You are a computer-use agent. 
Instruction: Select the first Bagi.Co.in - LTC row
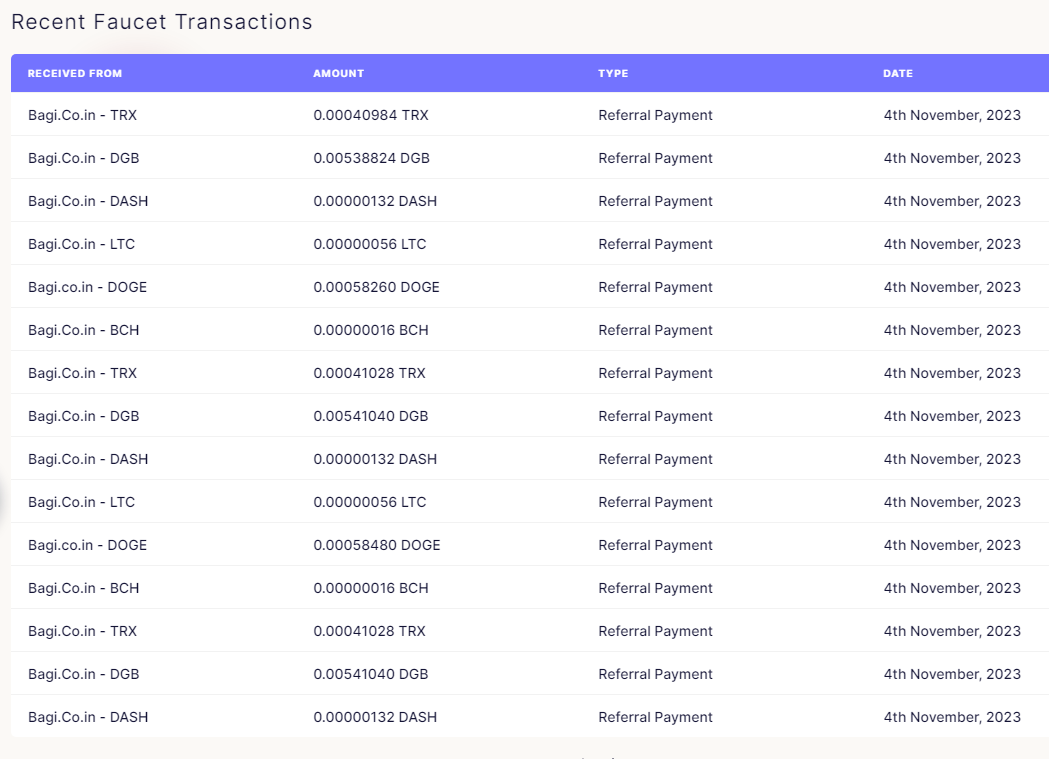click(x=530, y=244)
